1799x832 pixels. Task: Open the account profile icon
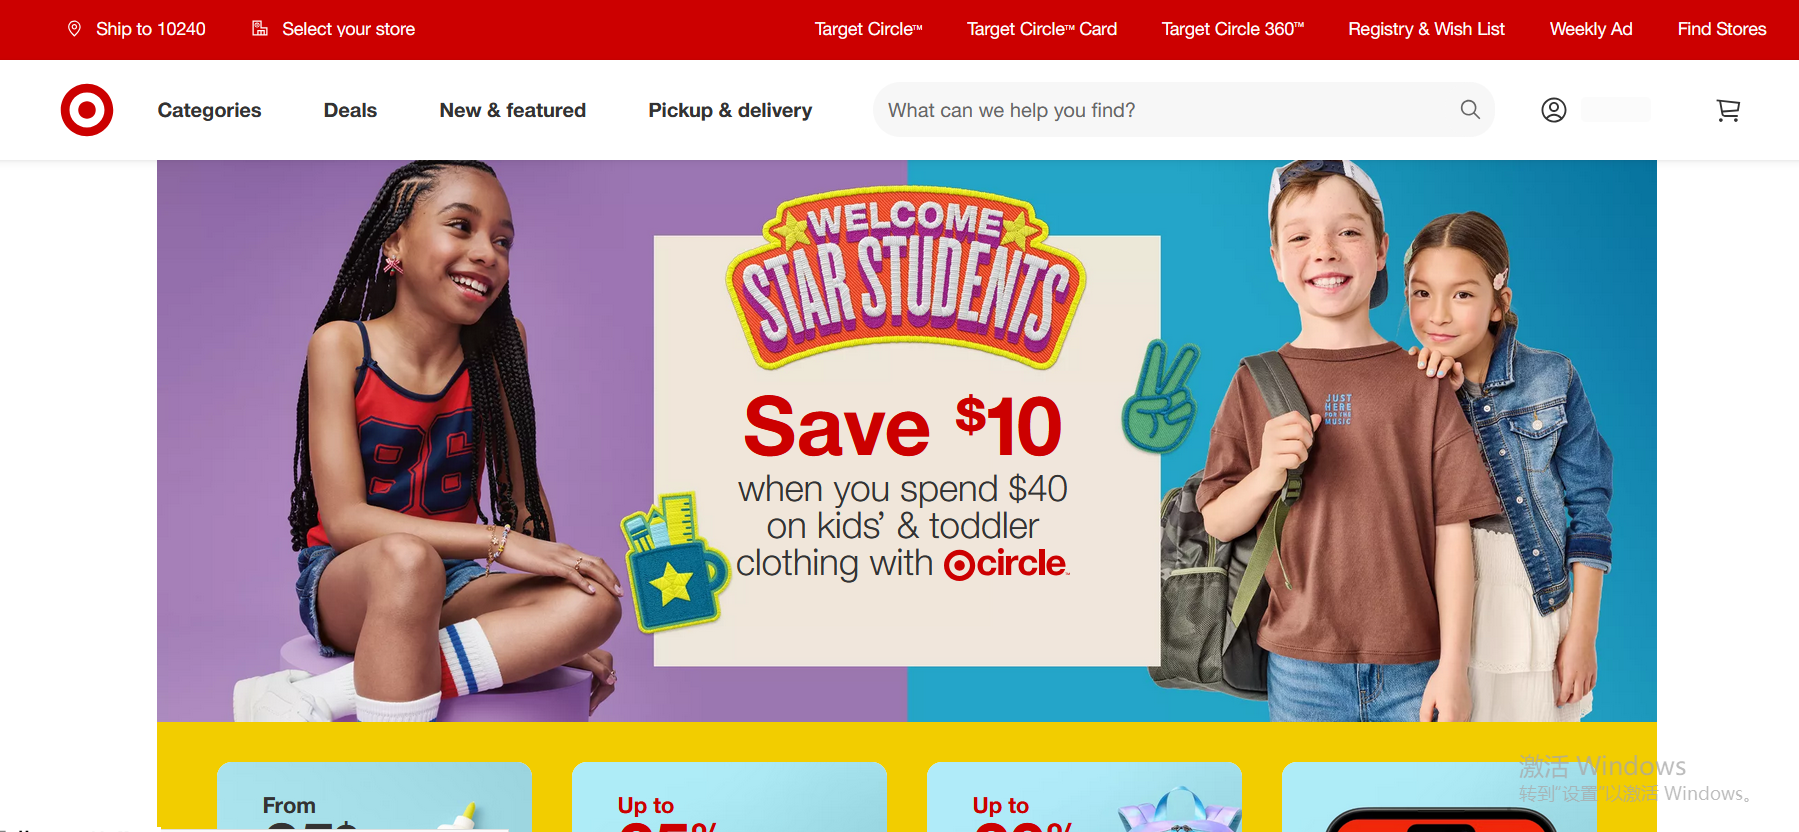(1554, 110)
